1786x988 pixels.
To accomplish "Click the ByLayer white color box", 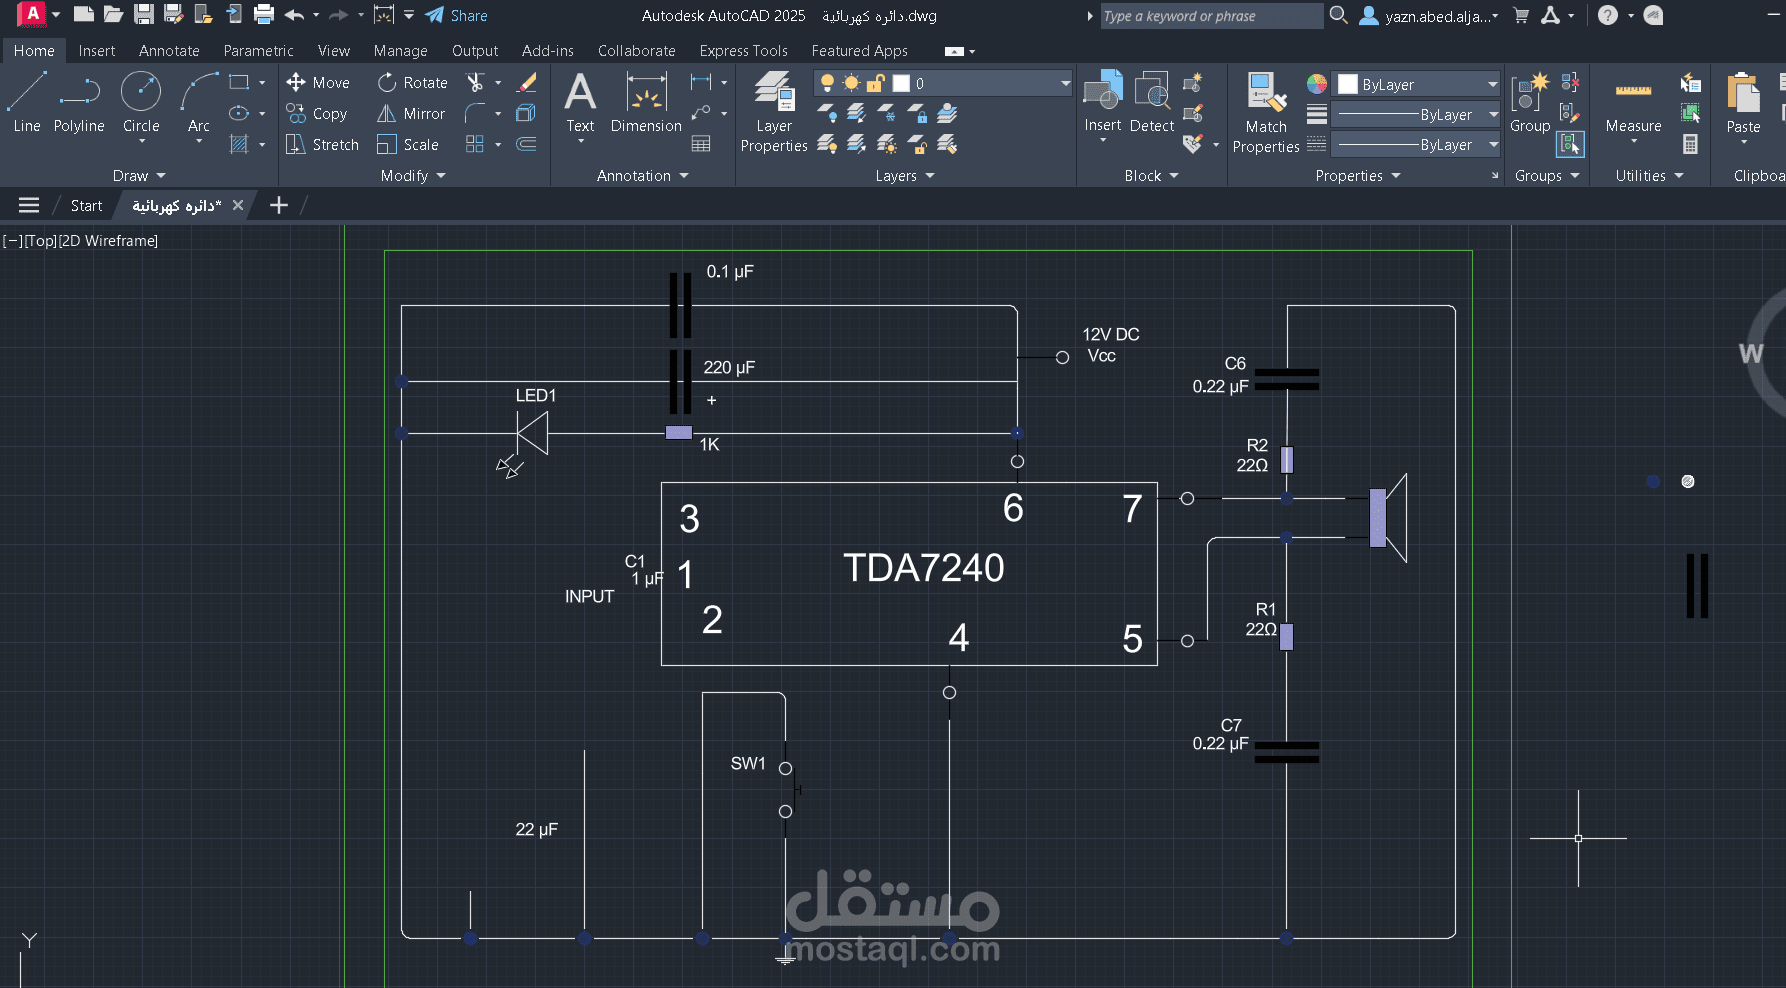I will tap(1348, 84).
